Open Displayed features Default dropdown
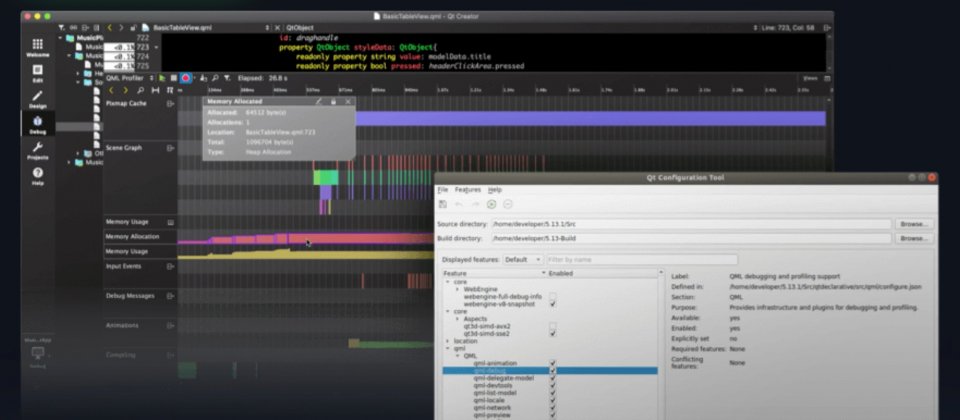The width and height of the screenshot is (960, 420). pos(522,260)
